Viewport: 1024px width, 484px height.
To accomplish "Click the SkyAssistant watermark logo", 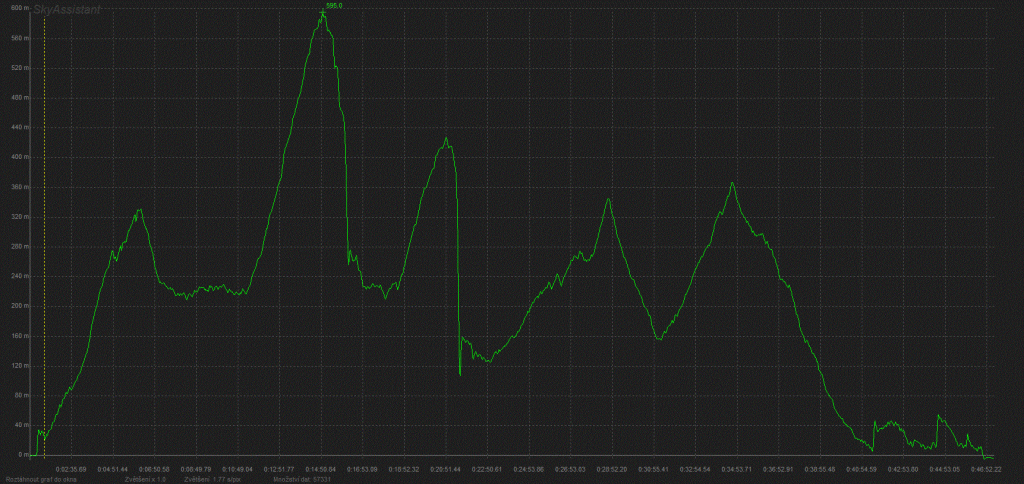I will tap(64, 11).
